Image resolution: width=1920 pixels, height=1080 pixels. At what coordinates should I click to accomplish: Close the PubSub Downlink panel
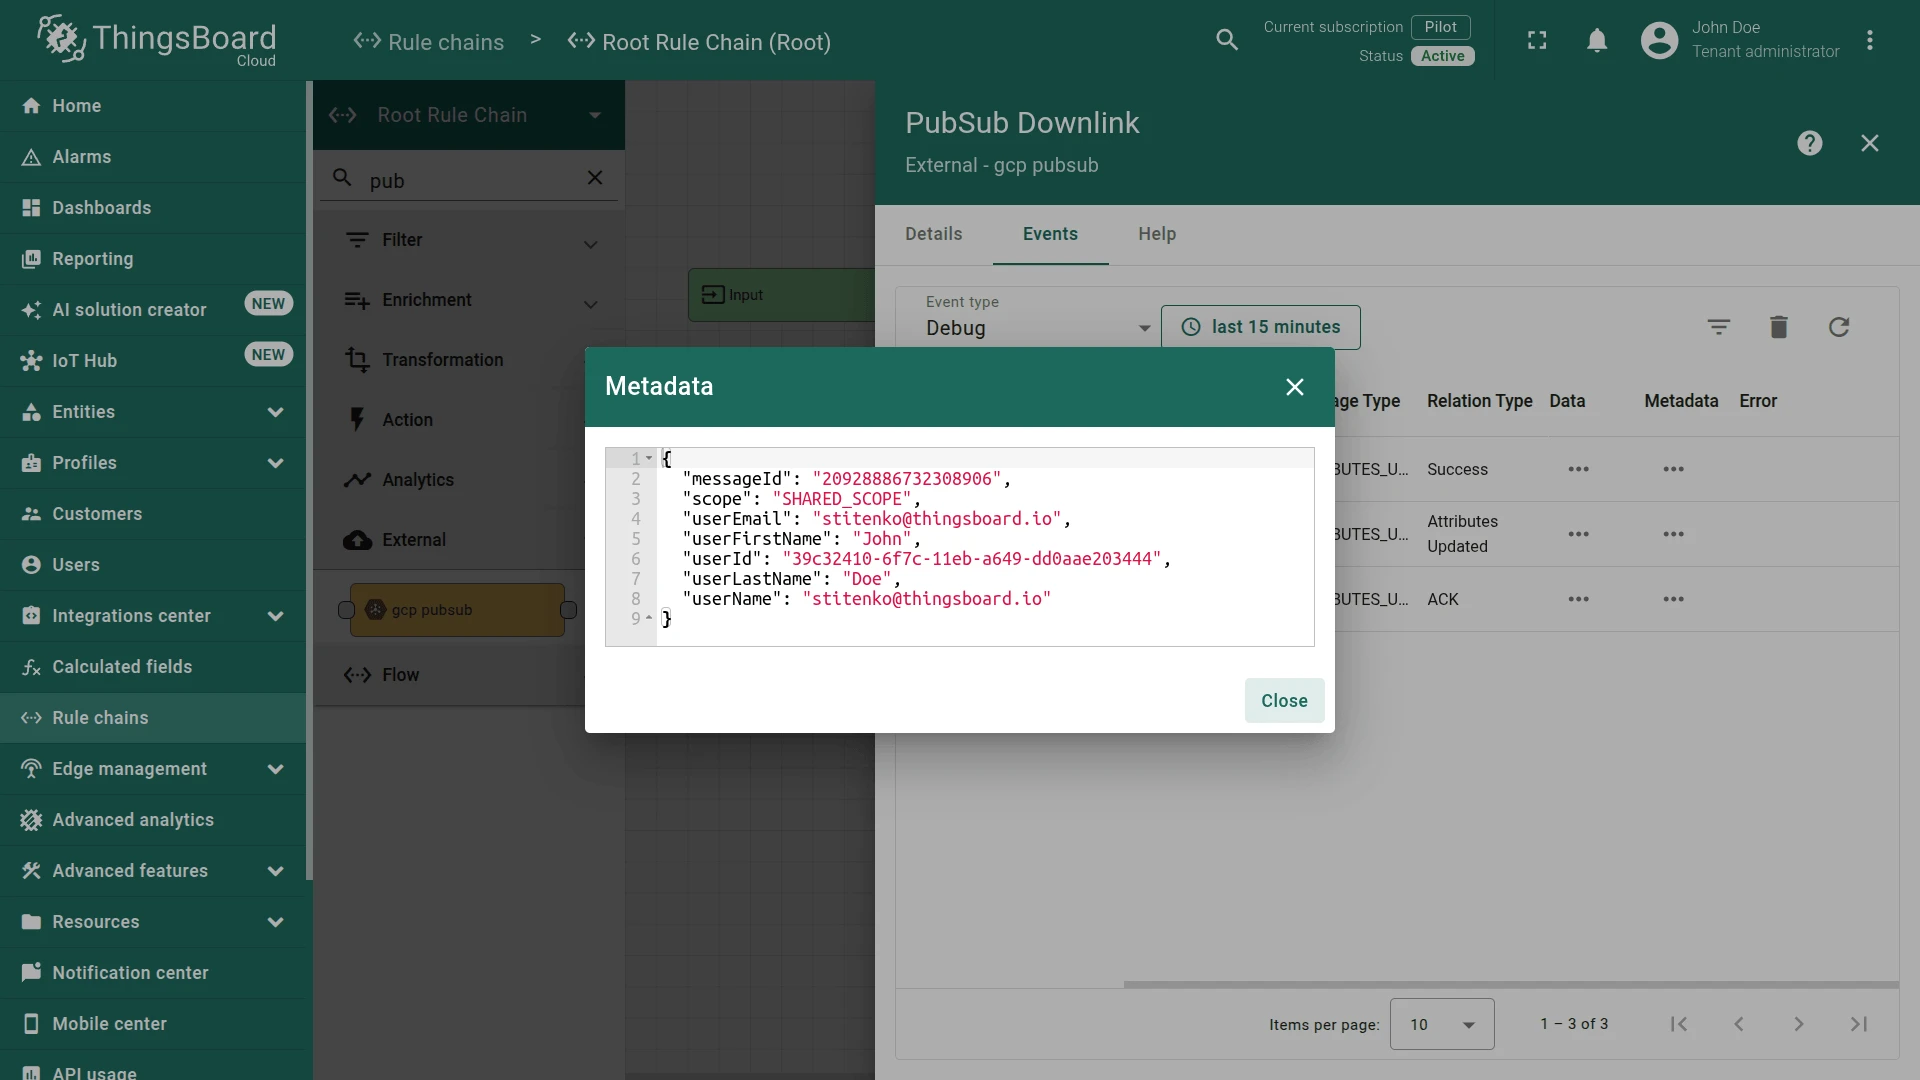1869,143
